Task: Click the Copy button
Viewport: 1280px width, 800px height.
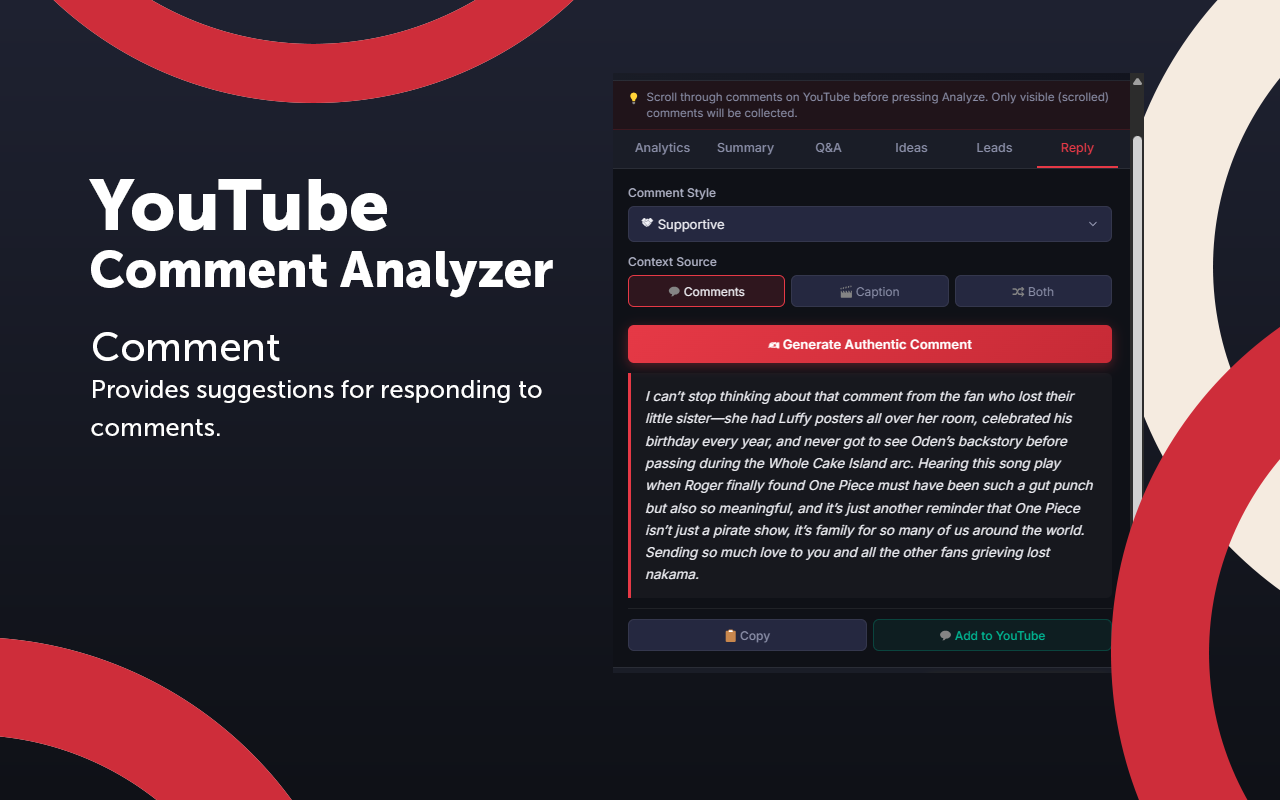Action: click(747, 635)
